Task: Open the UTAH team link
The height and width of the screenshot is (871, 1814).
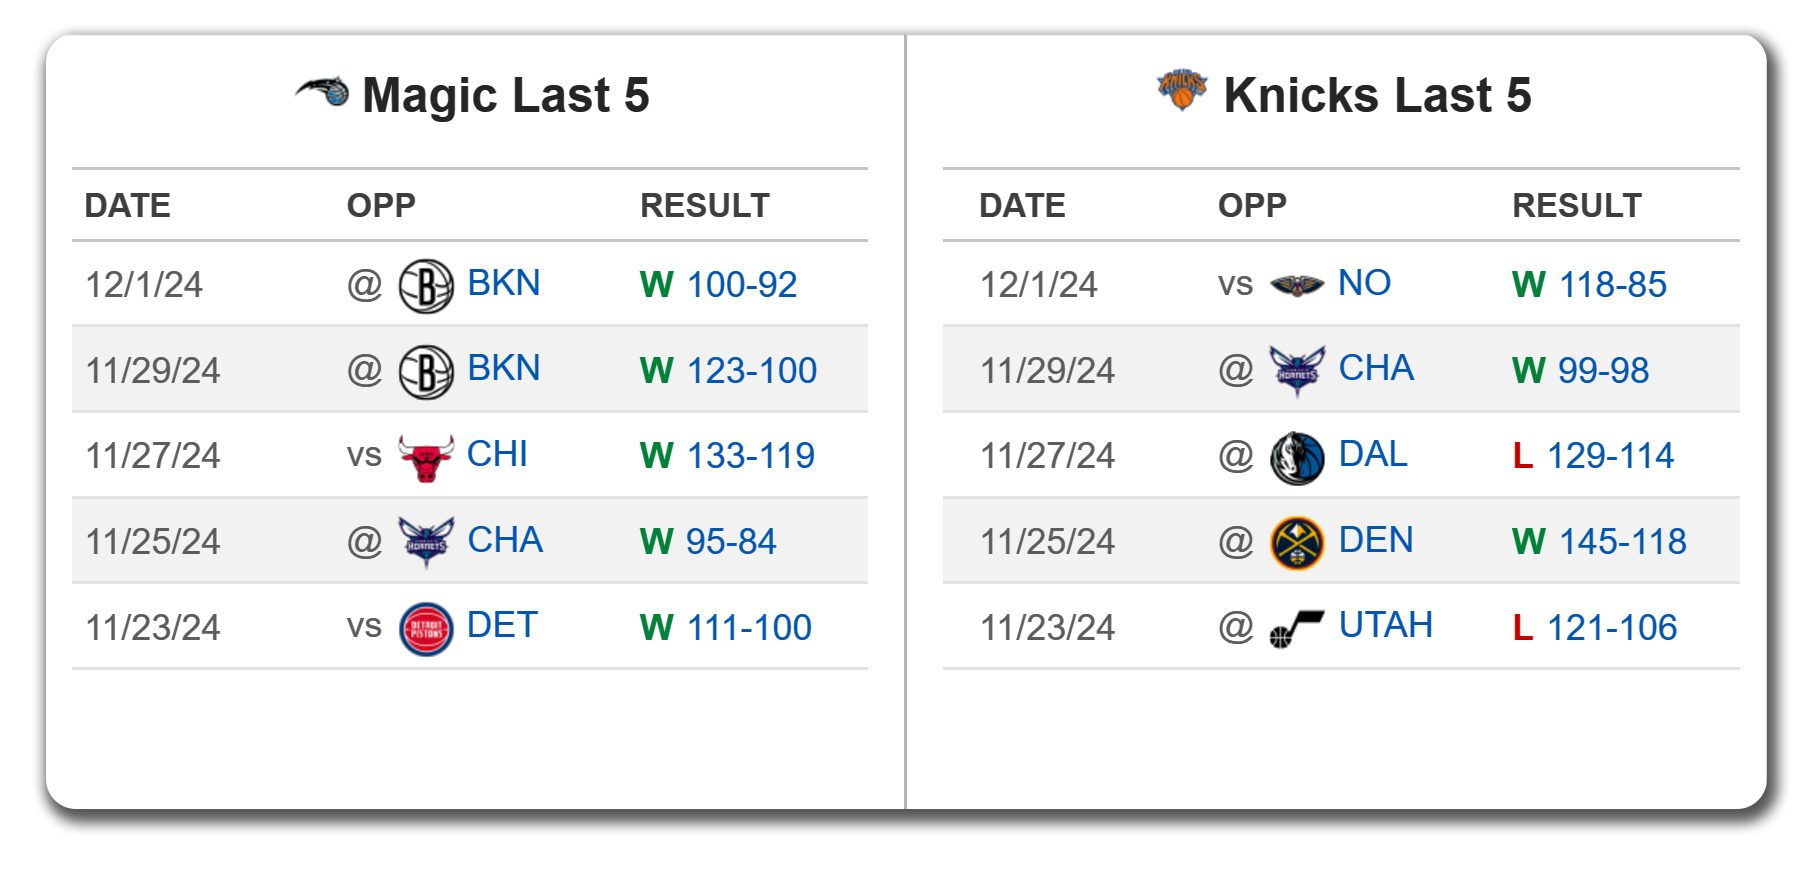Action: [x=1385, y=626]
